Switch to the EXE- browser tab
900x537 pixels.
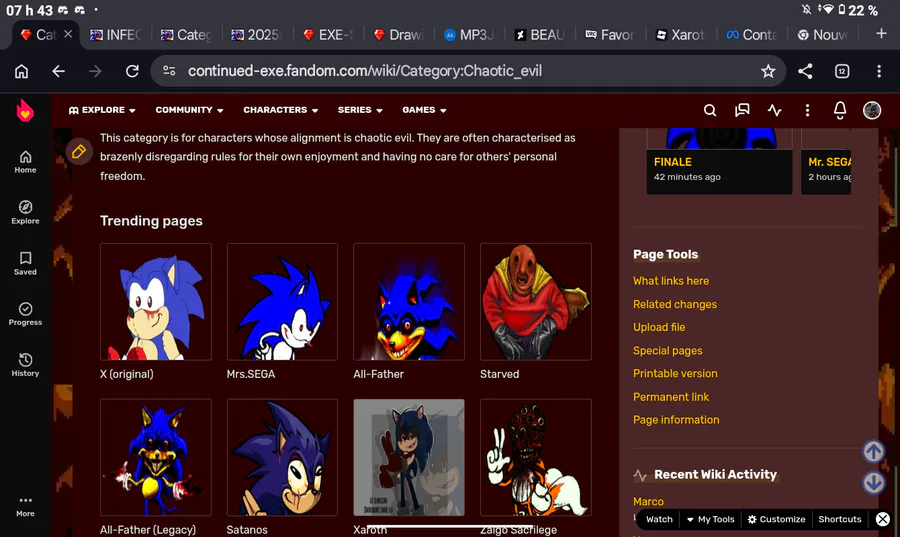(328, 35)
